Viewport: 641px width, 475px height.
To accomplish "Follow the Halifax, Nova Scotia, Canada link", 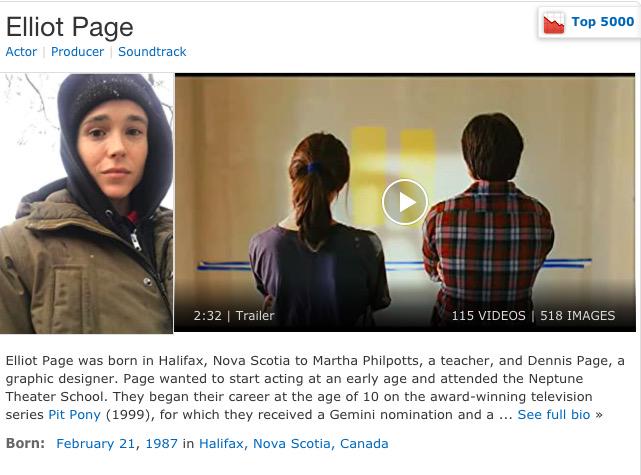I will [294, 444].
